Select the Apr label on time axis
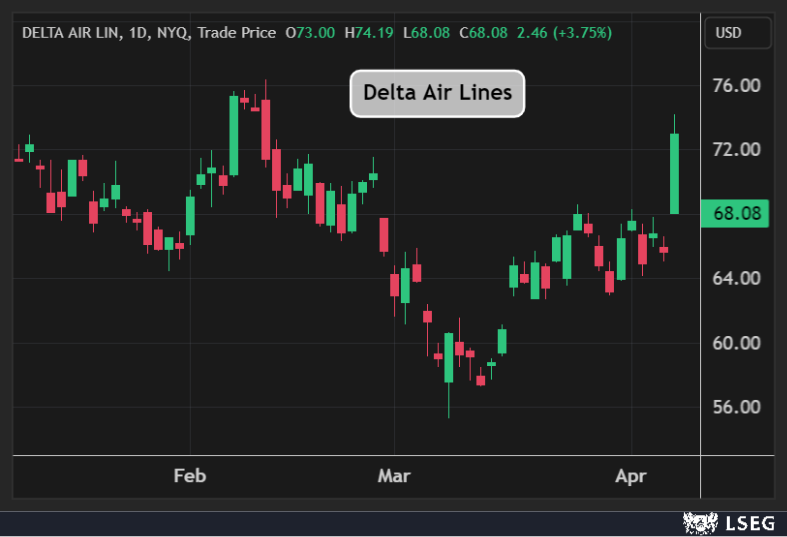The width and height of the screenshot is (787, 537). click(x=631, y=476)
